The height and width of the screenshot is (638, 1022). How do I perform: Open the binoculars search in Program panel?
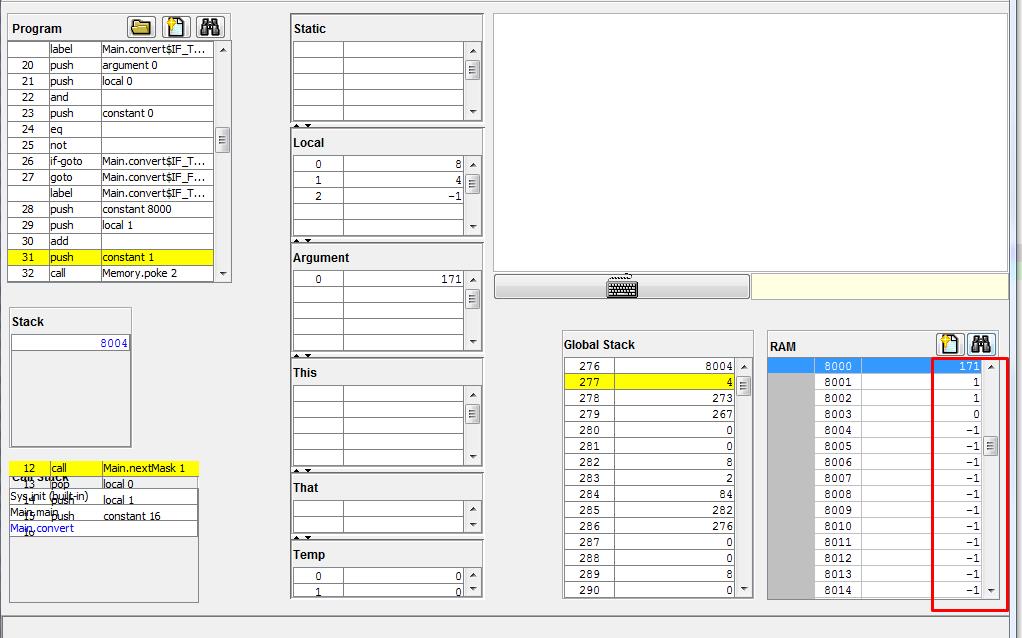click(x=210, y=27)
